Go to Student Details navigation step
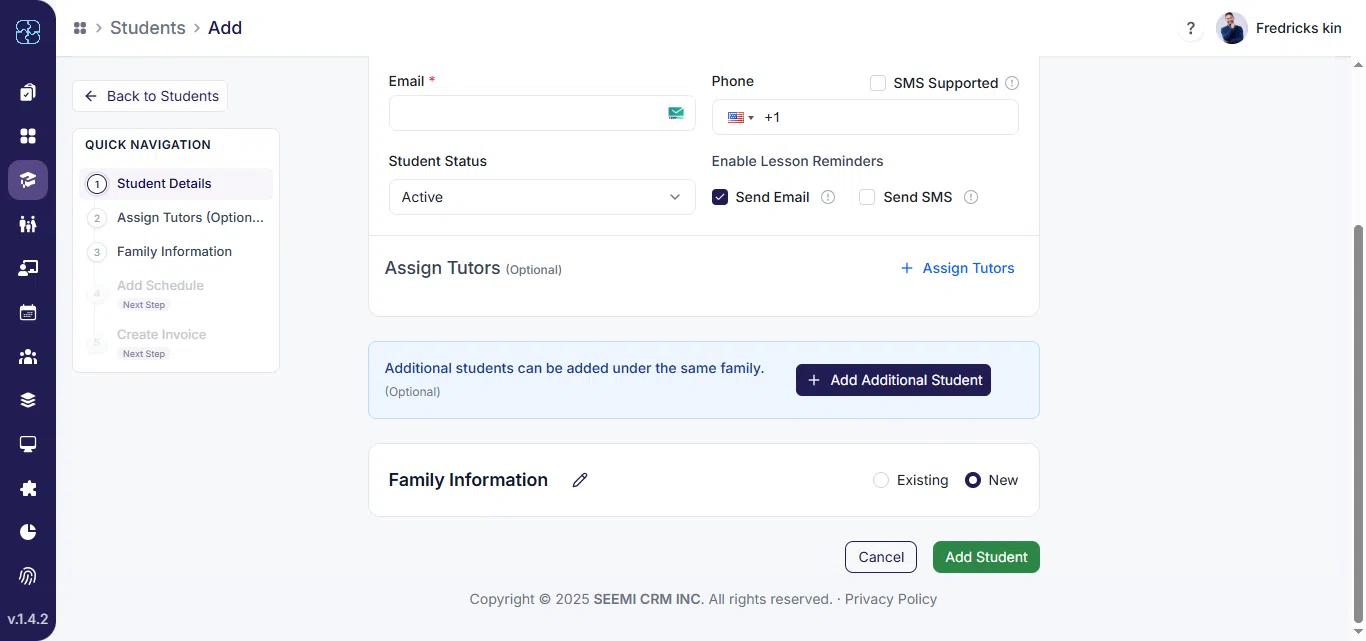 176,184
